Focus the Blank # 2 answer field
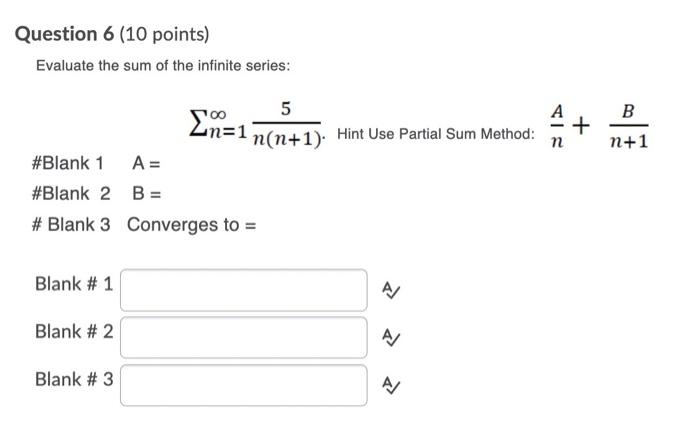This screenshot has height=421, width=700. point(244,338)
